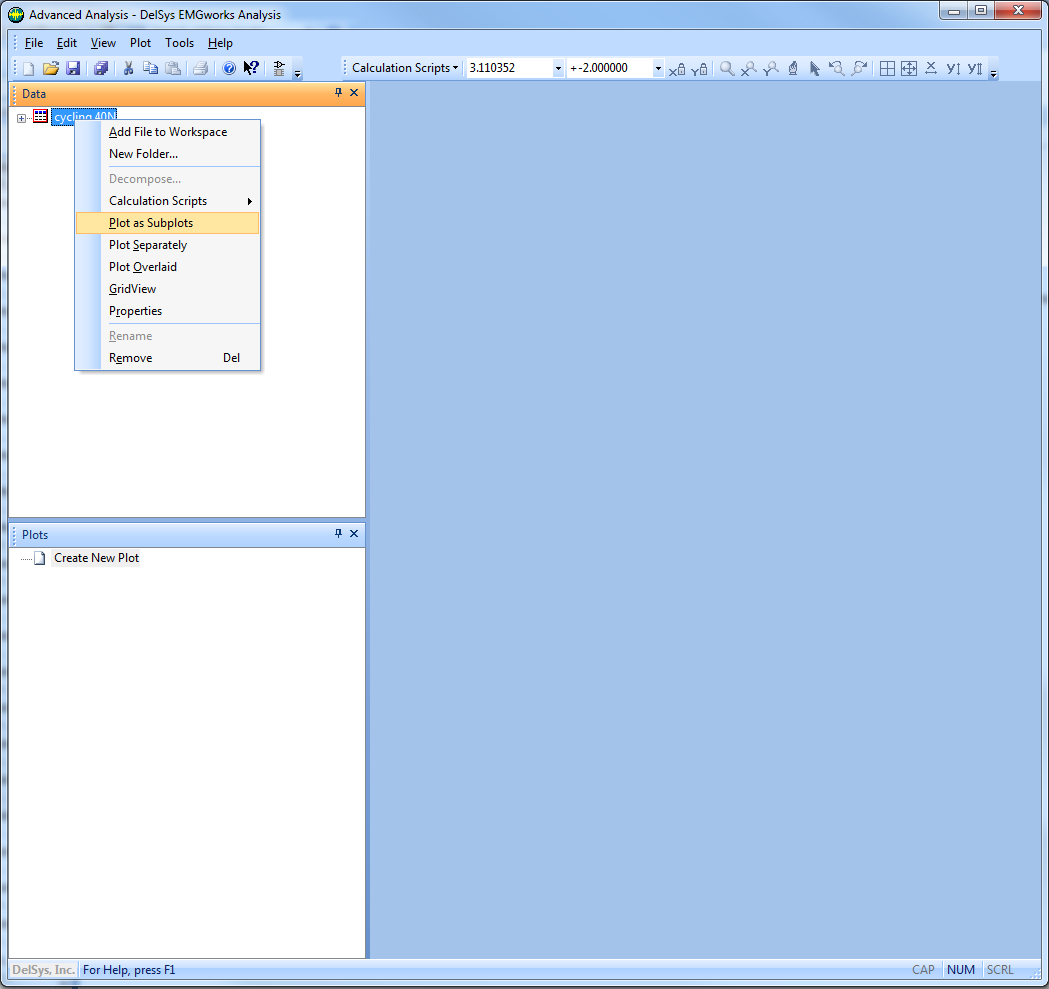The image size is (1049, 989).
Task: Click the Open file folder icon
Action: click(x=50, y=69)
